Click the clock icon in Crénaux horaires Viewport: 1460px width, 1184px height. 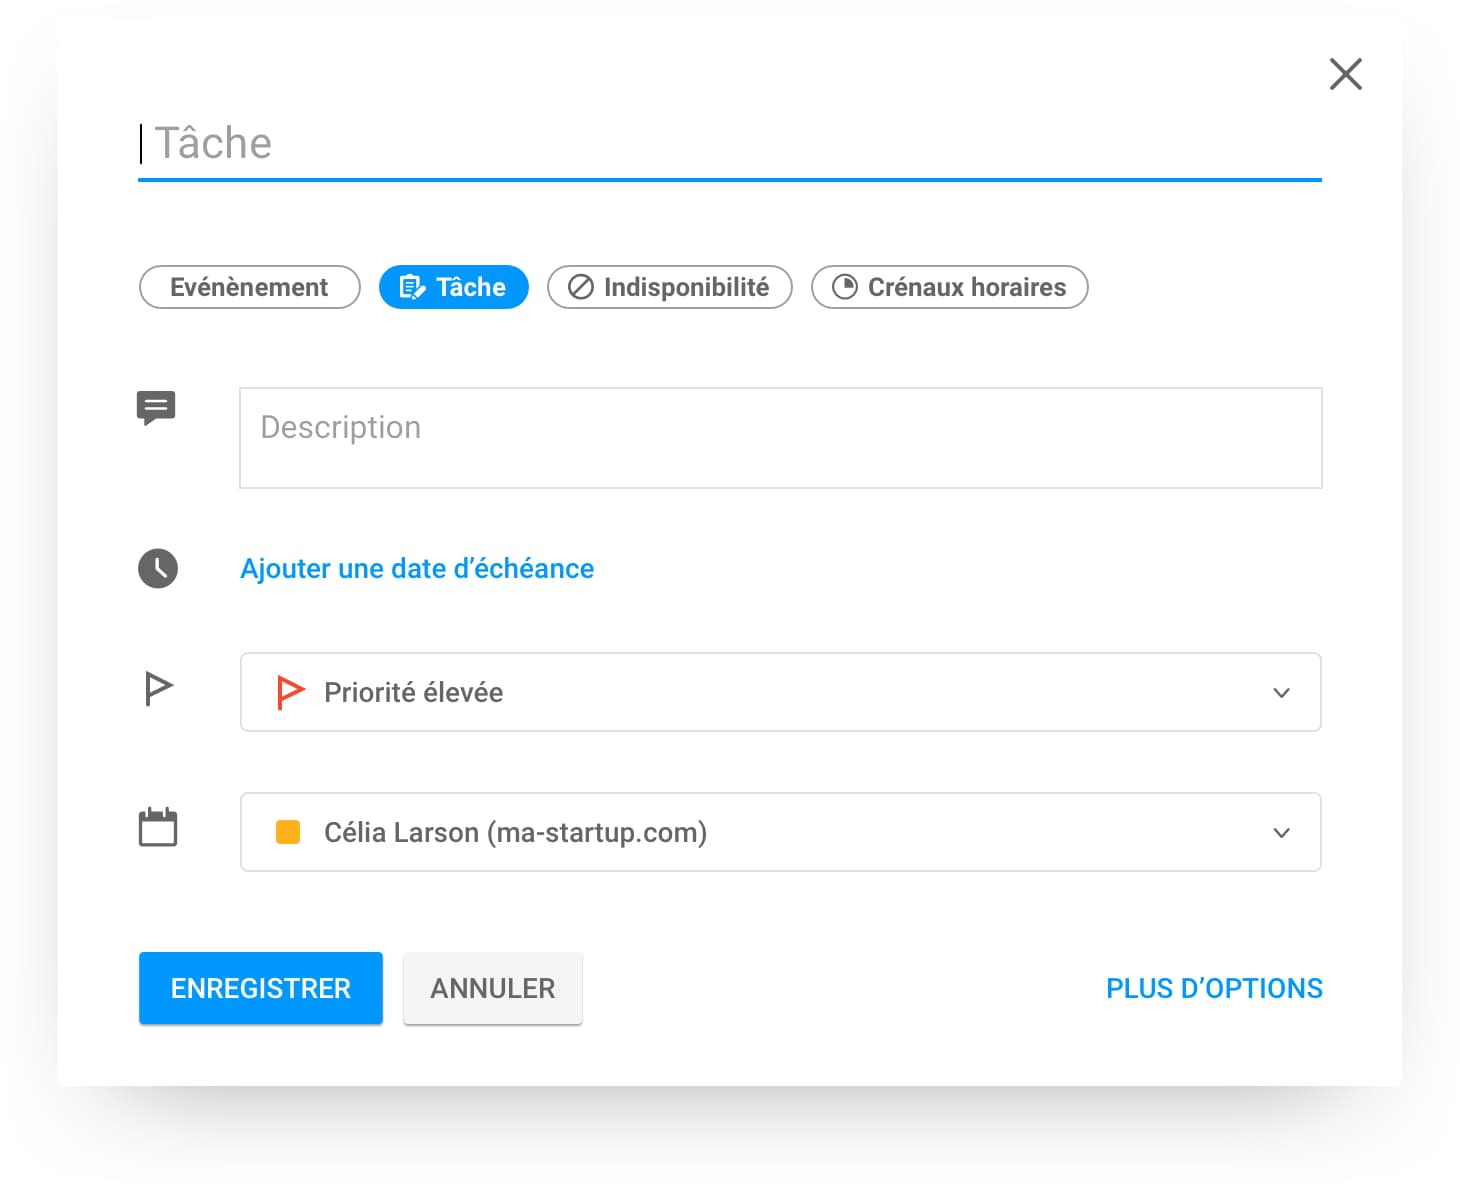coord(845,288)
